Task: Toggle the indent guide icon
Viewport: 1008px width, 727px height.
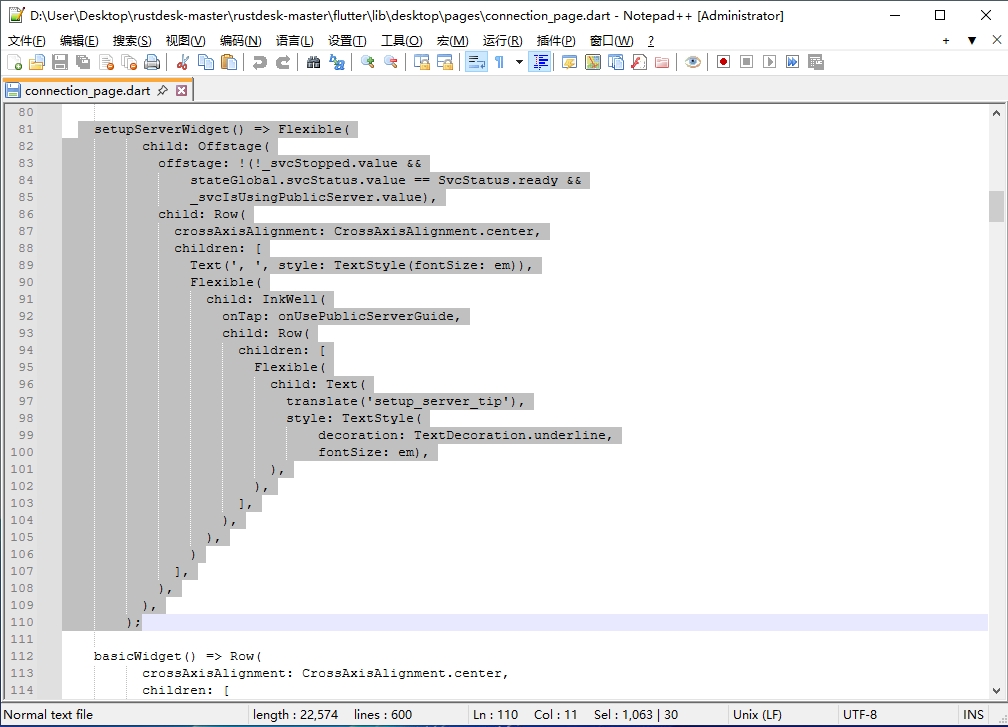Action: click(540, 62)
